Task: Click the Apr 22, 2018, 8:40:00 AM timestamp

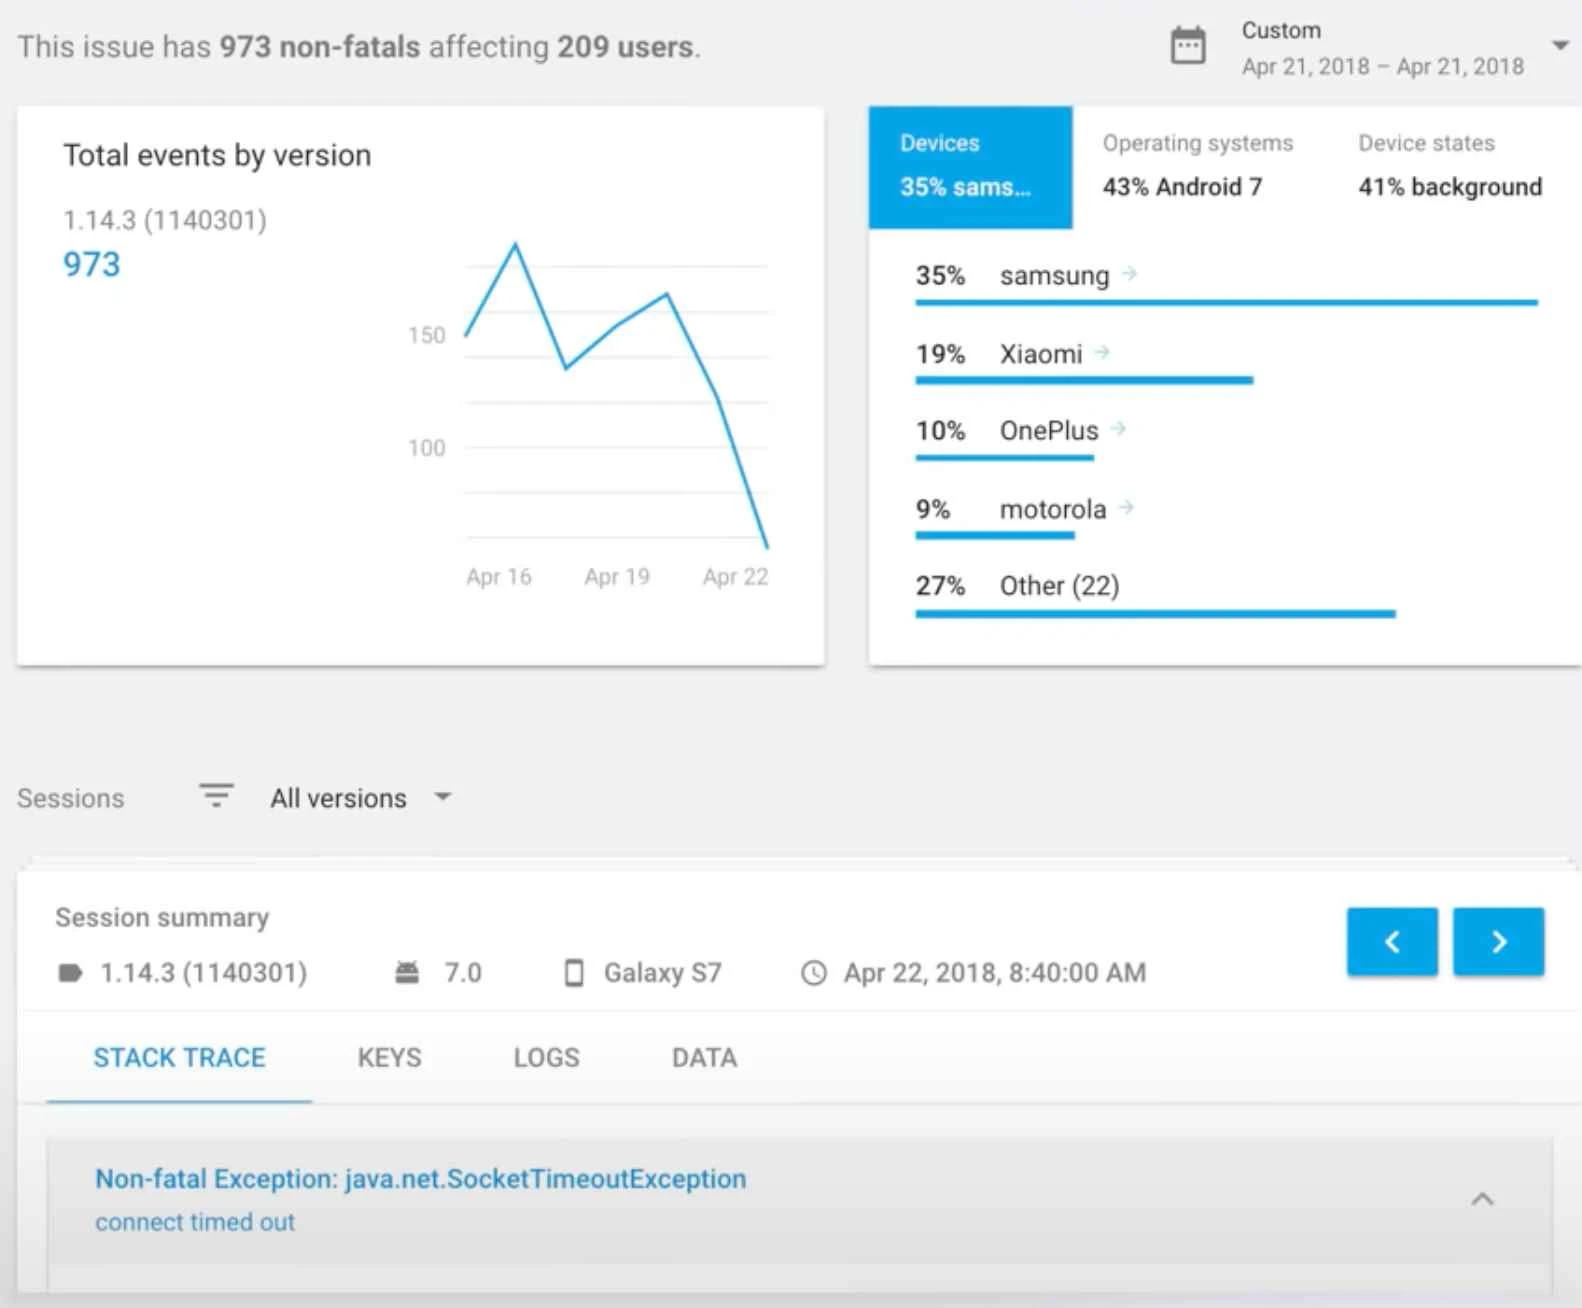Action: coord(995,973)
